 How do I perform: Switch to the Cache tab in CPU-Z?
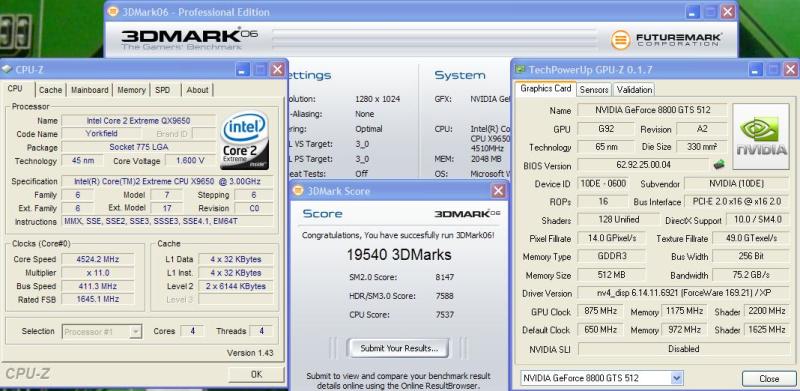click(51, 90)
